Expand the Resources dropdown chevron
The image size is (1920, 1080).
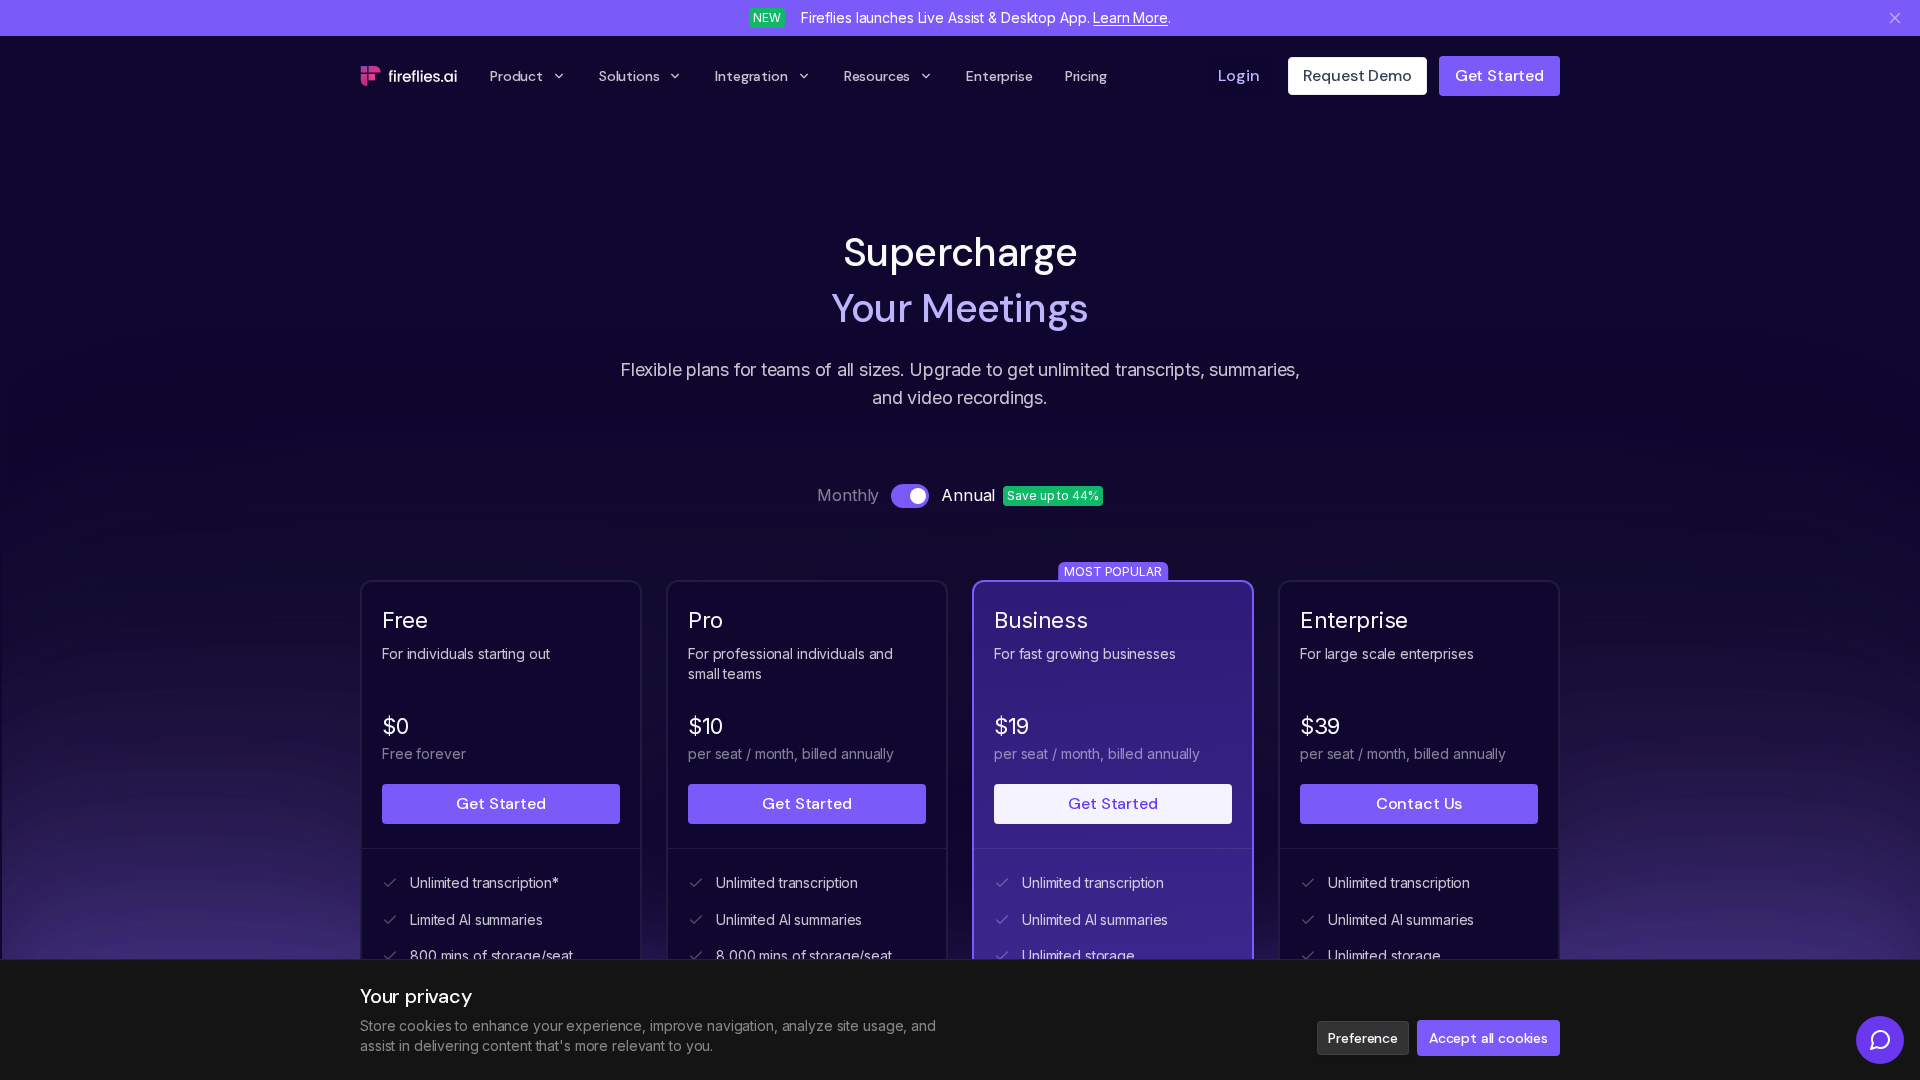[x=925, y=76]
